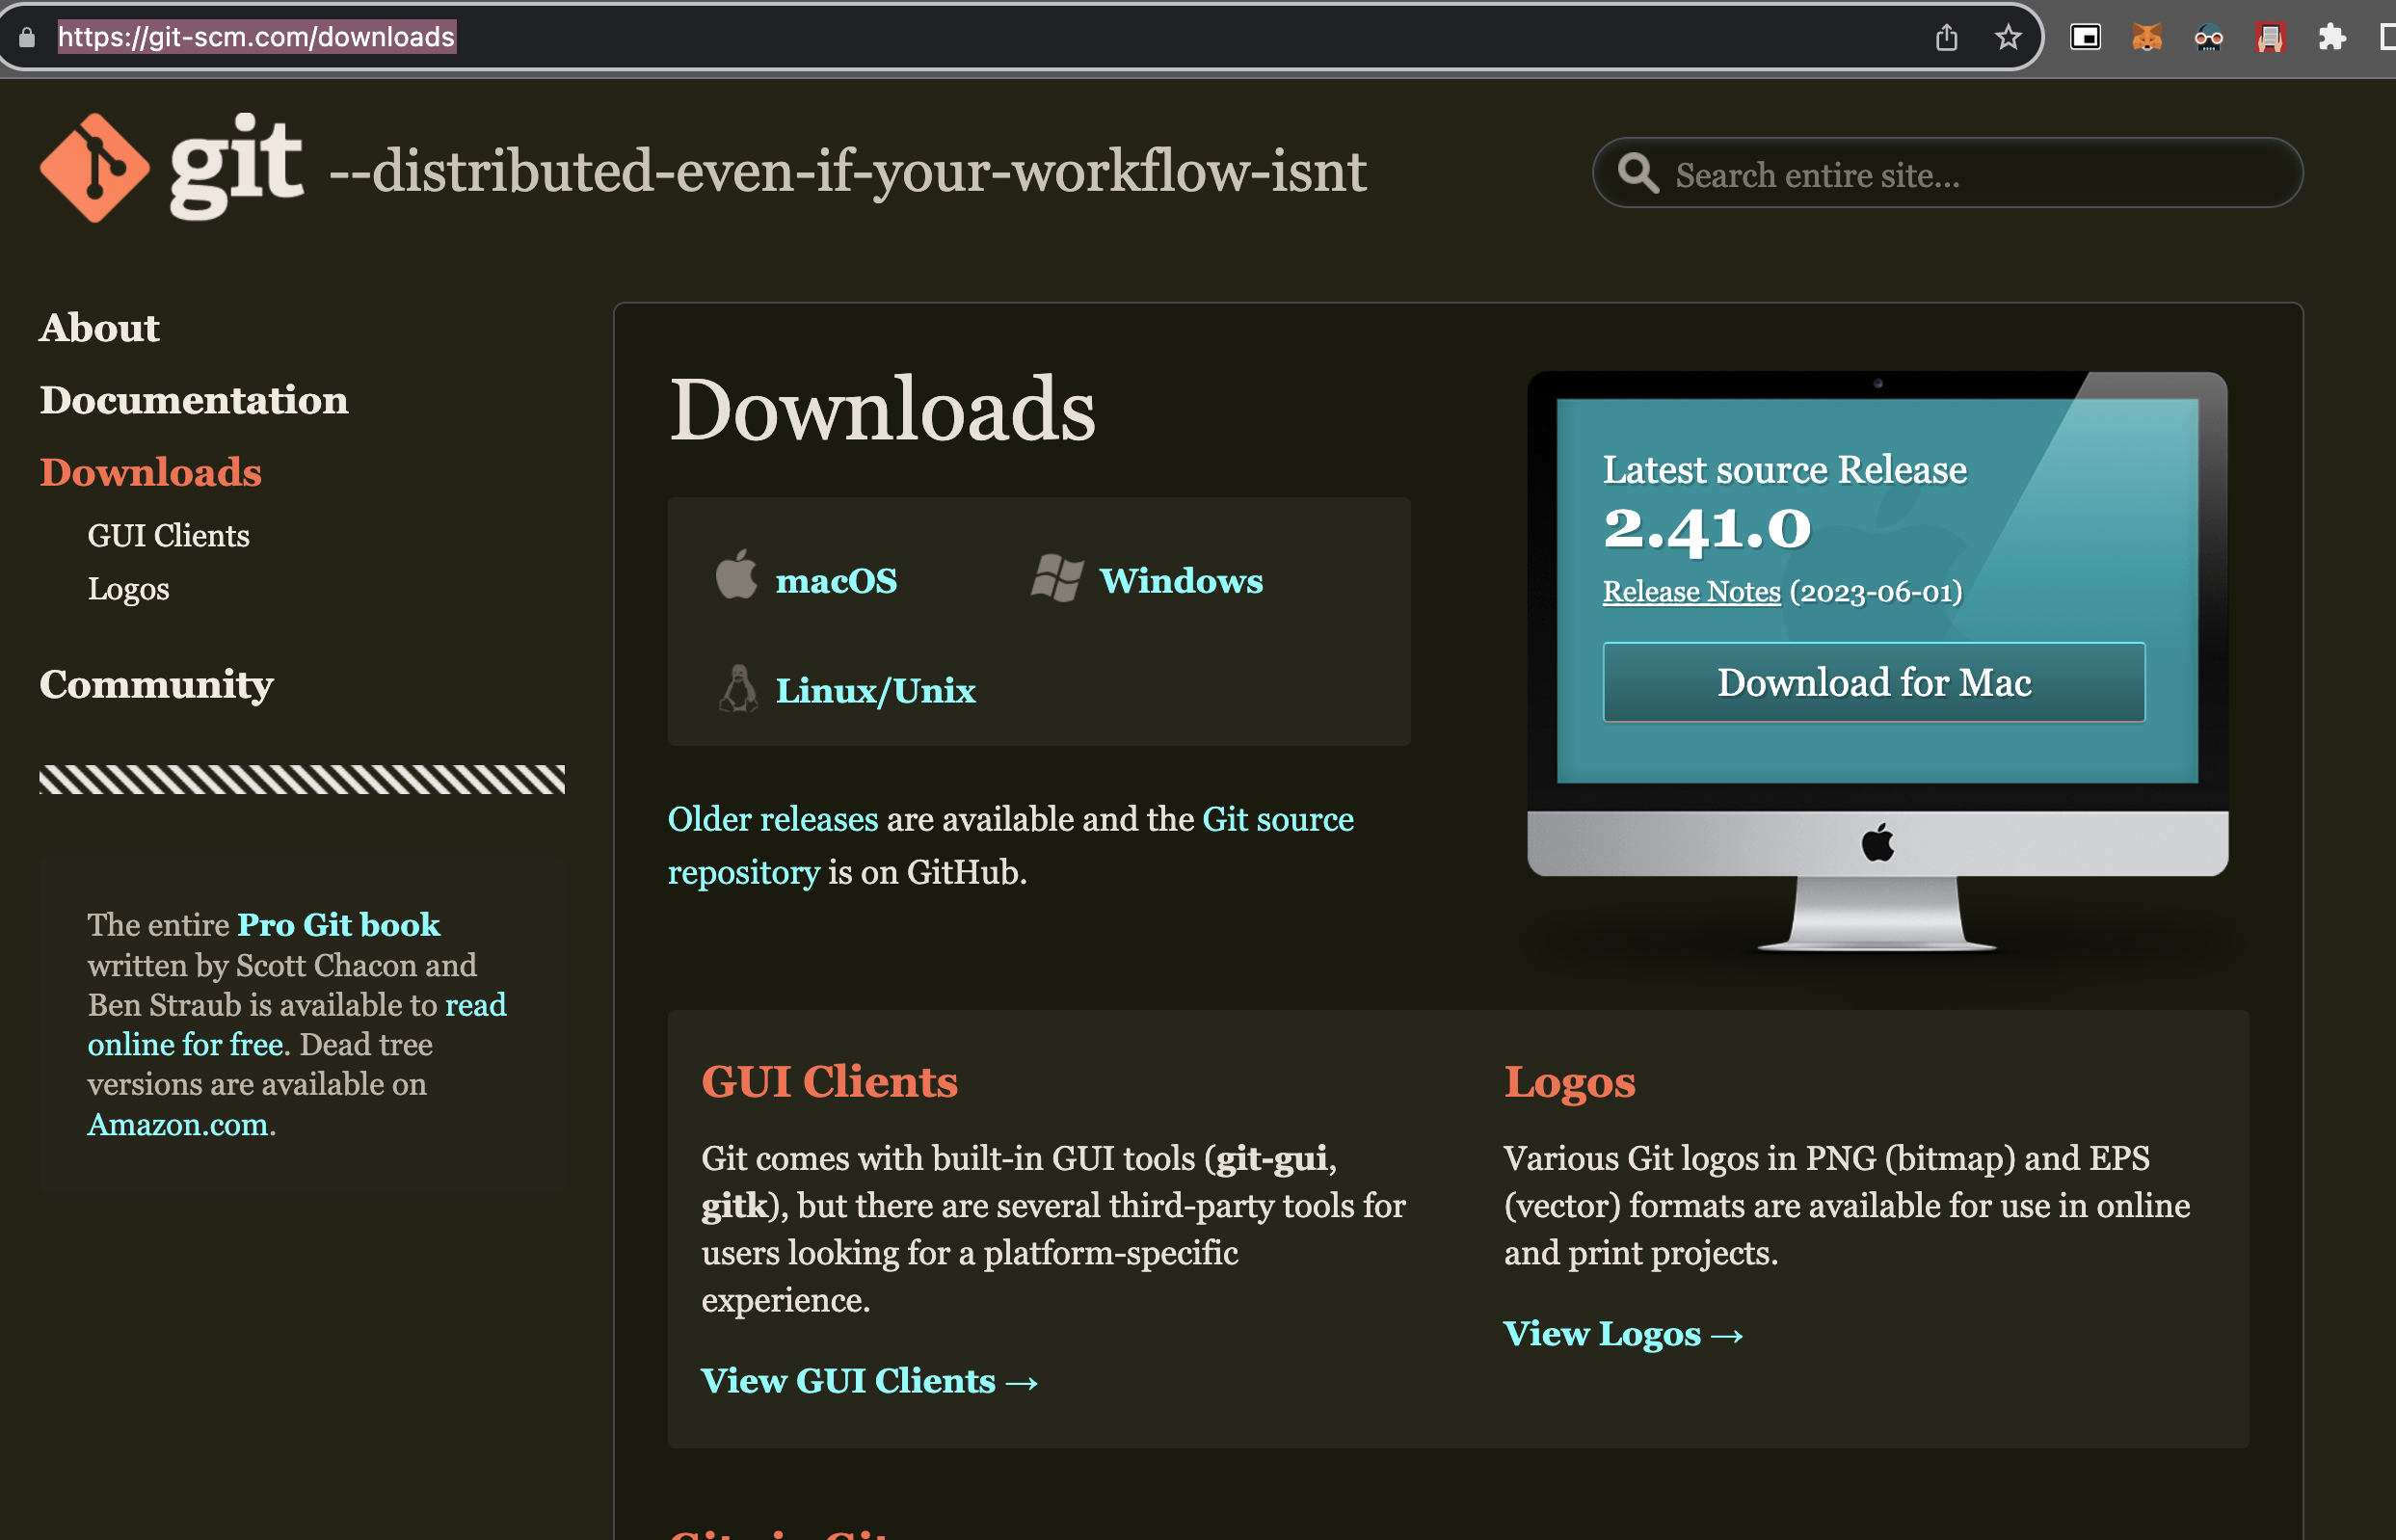The height and width of the screenshot is (1540, 2396).
Task: Focus the browser address bar URL
Action: (257, 37)
